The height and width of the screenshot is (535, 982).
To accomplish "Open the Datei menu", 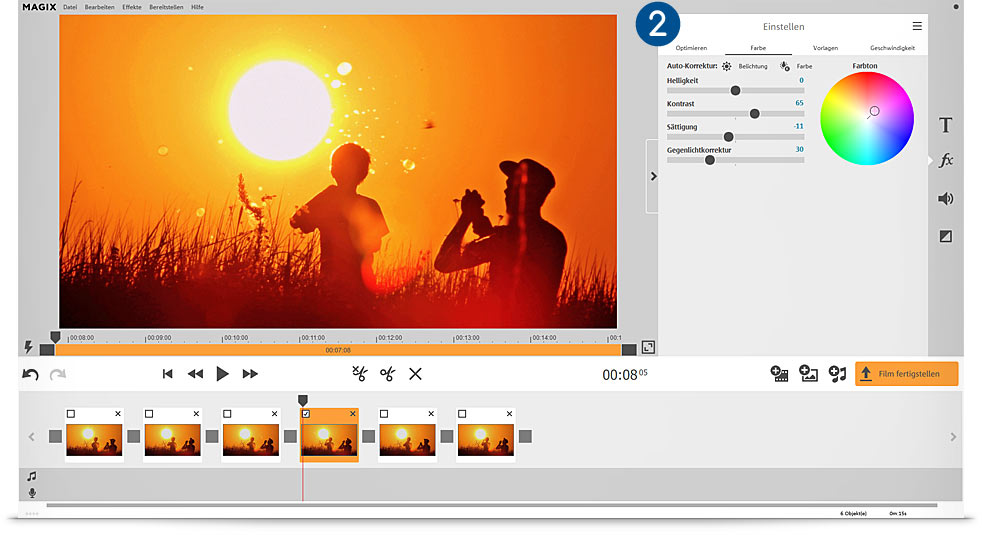I will pyautogui.click(x=70, y=8).
